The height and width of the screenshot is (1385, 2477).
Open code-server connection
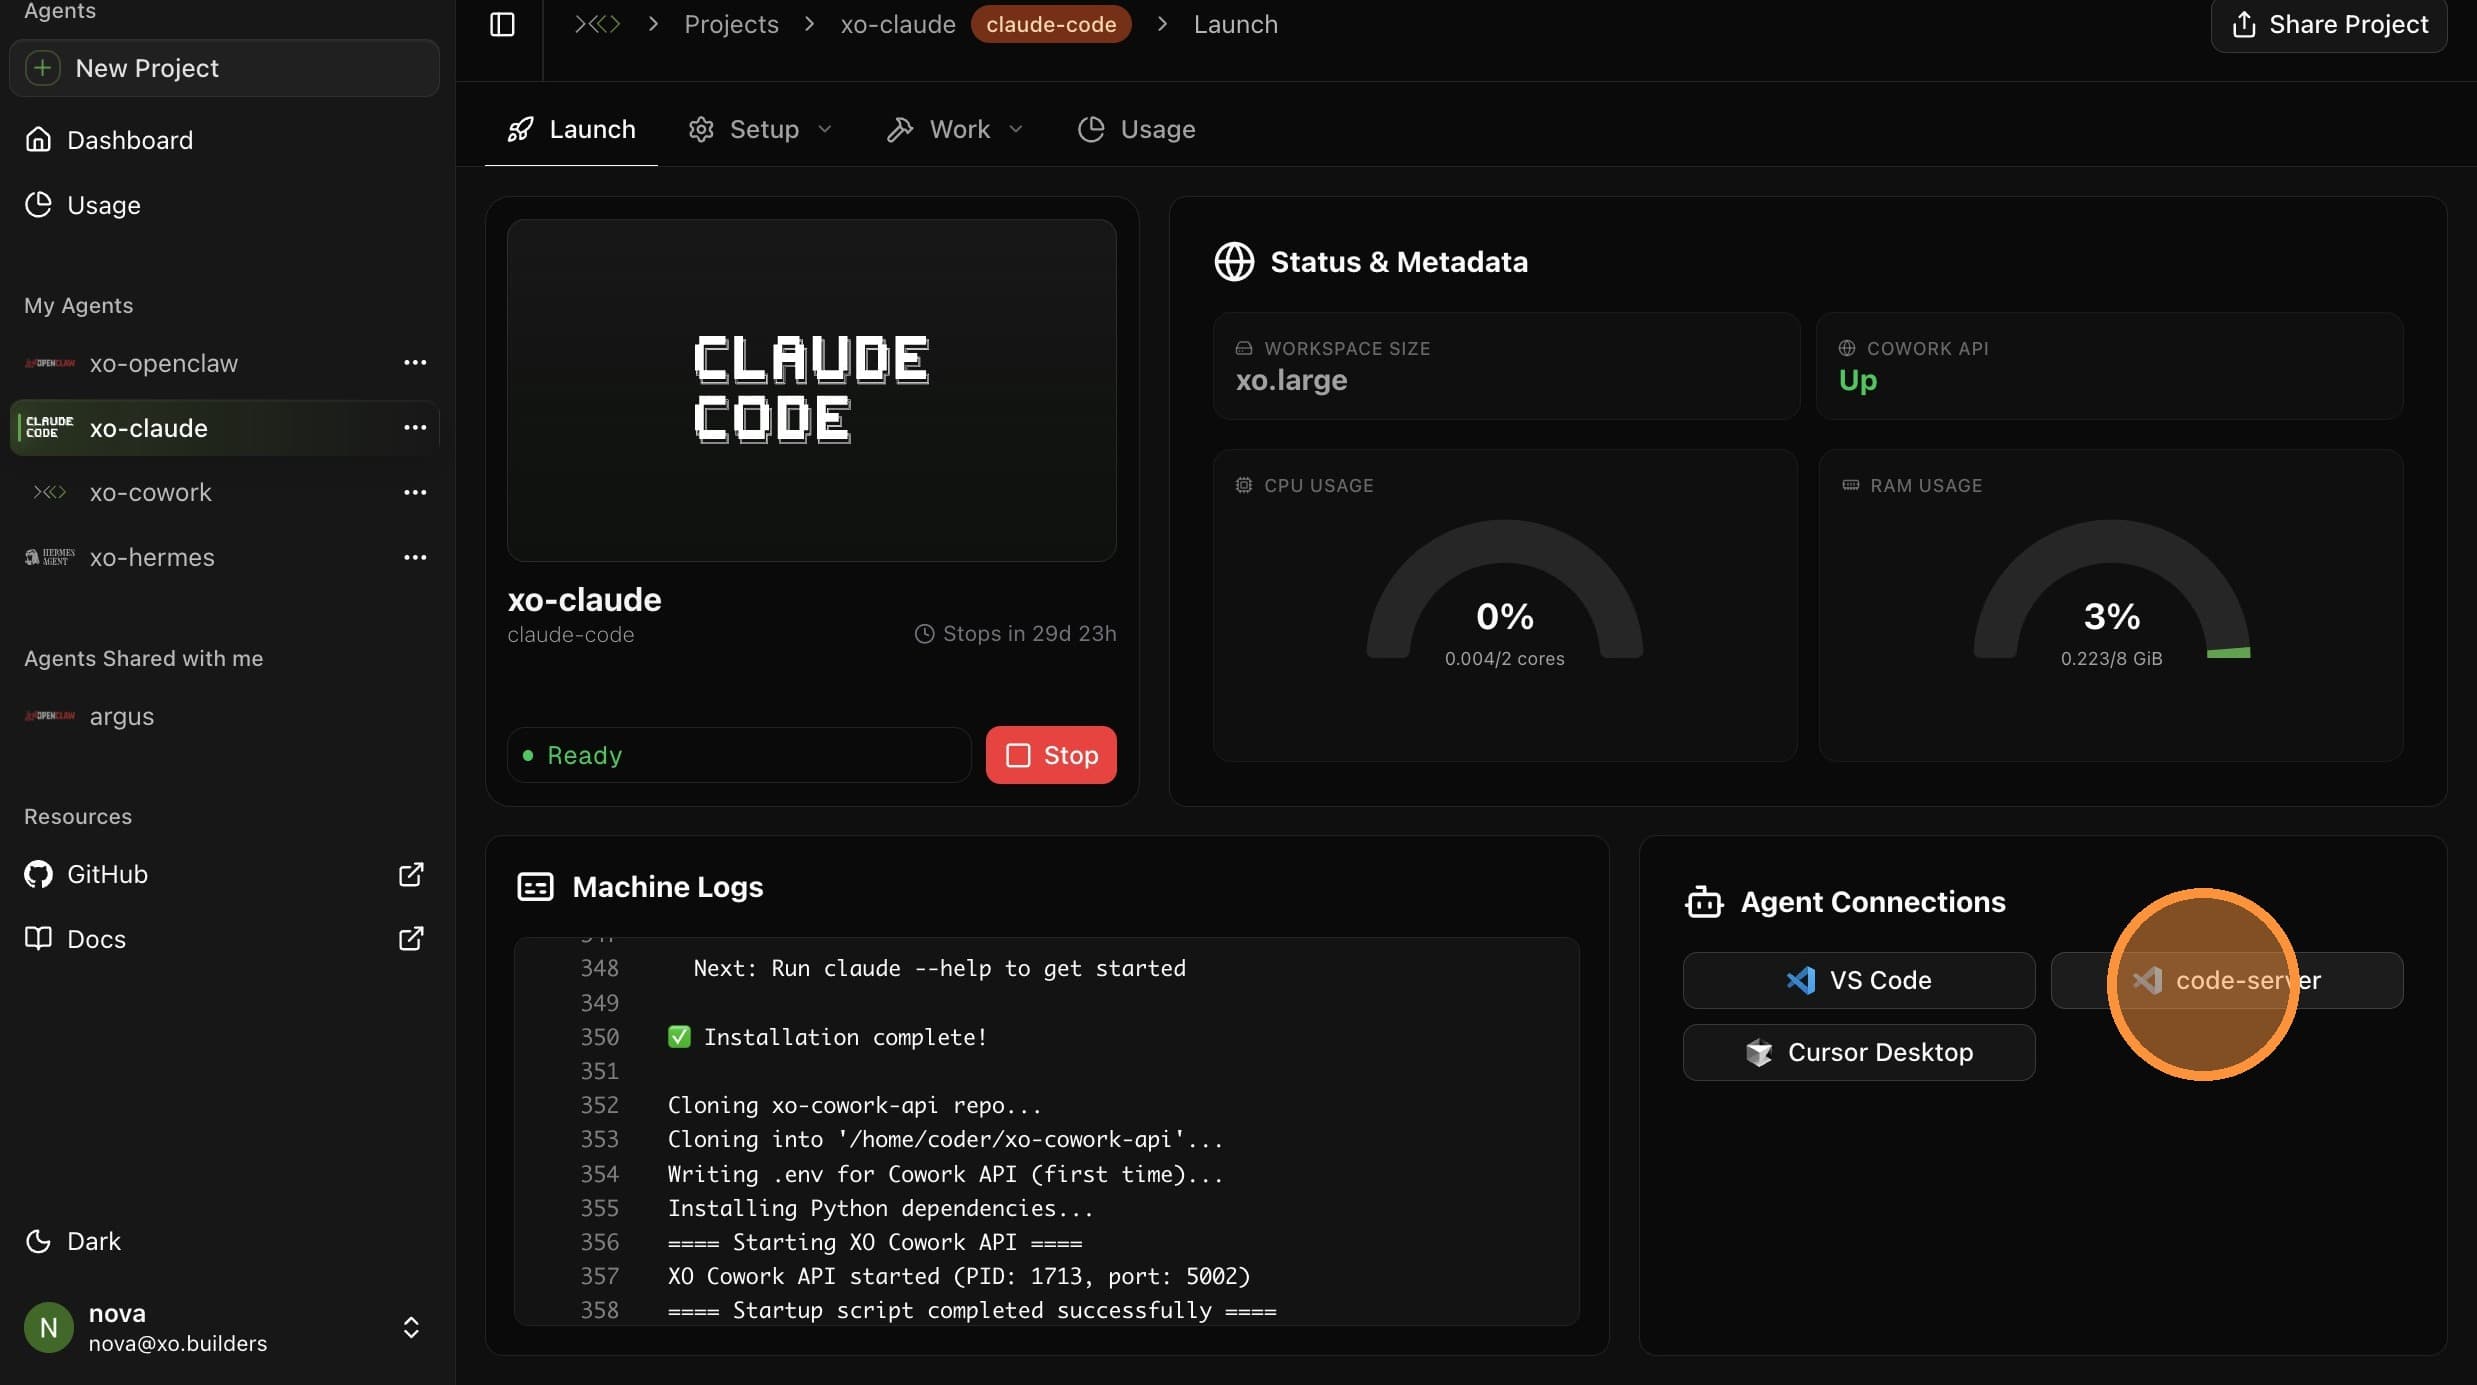2227,980
